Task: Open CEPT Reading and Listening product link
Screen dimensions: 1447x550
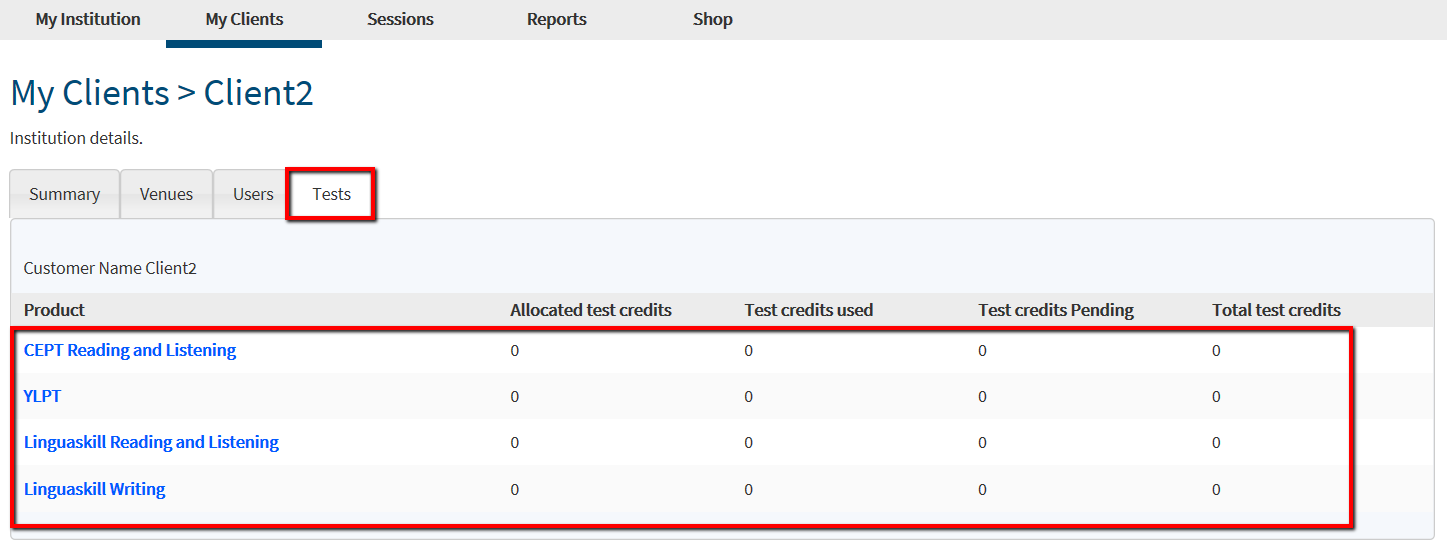Action: pyautogui.click(x=130, y=350)
